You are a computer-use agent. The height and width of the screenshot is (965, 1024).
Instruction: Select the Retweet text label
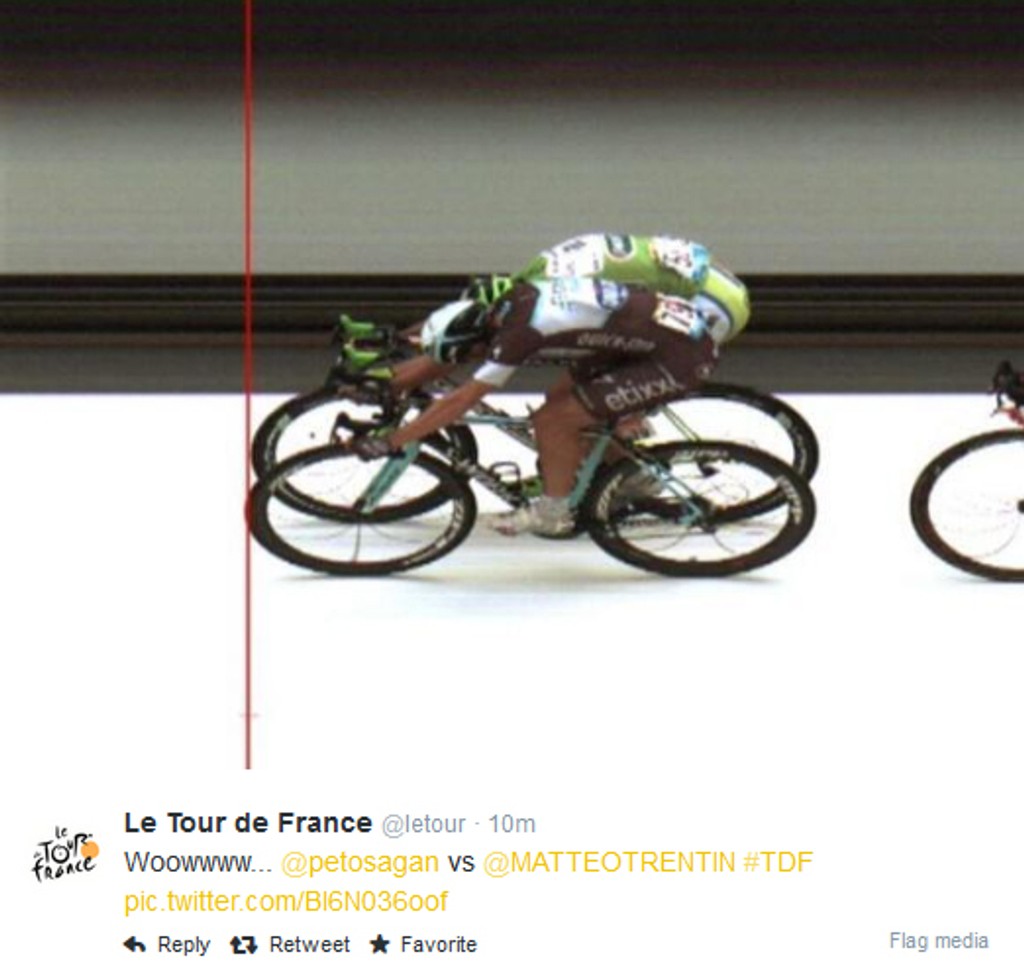tap(310, 945)
